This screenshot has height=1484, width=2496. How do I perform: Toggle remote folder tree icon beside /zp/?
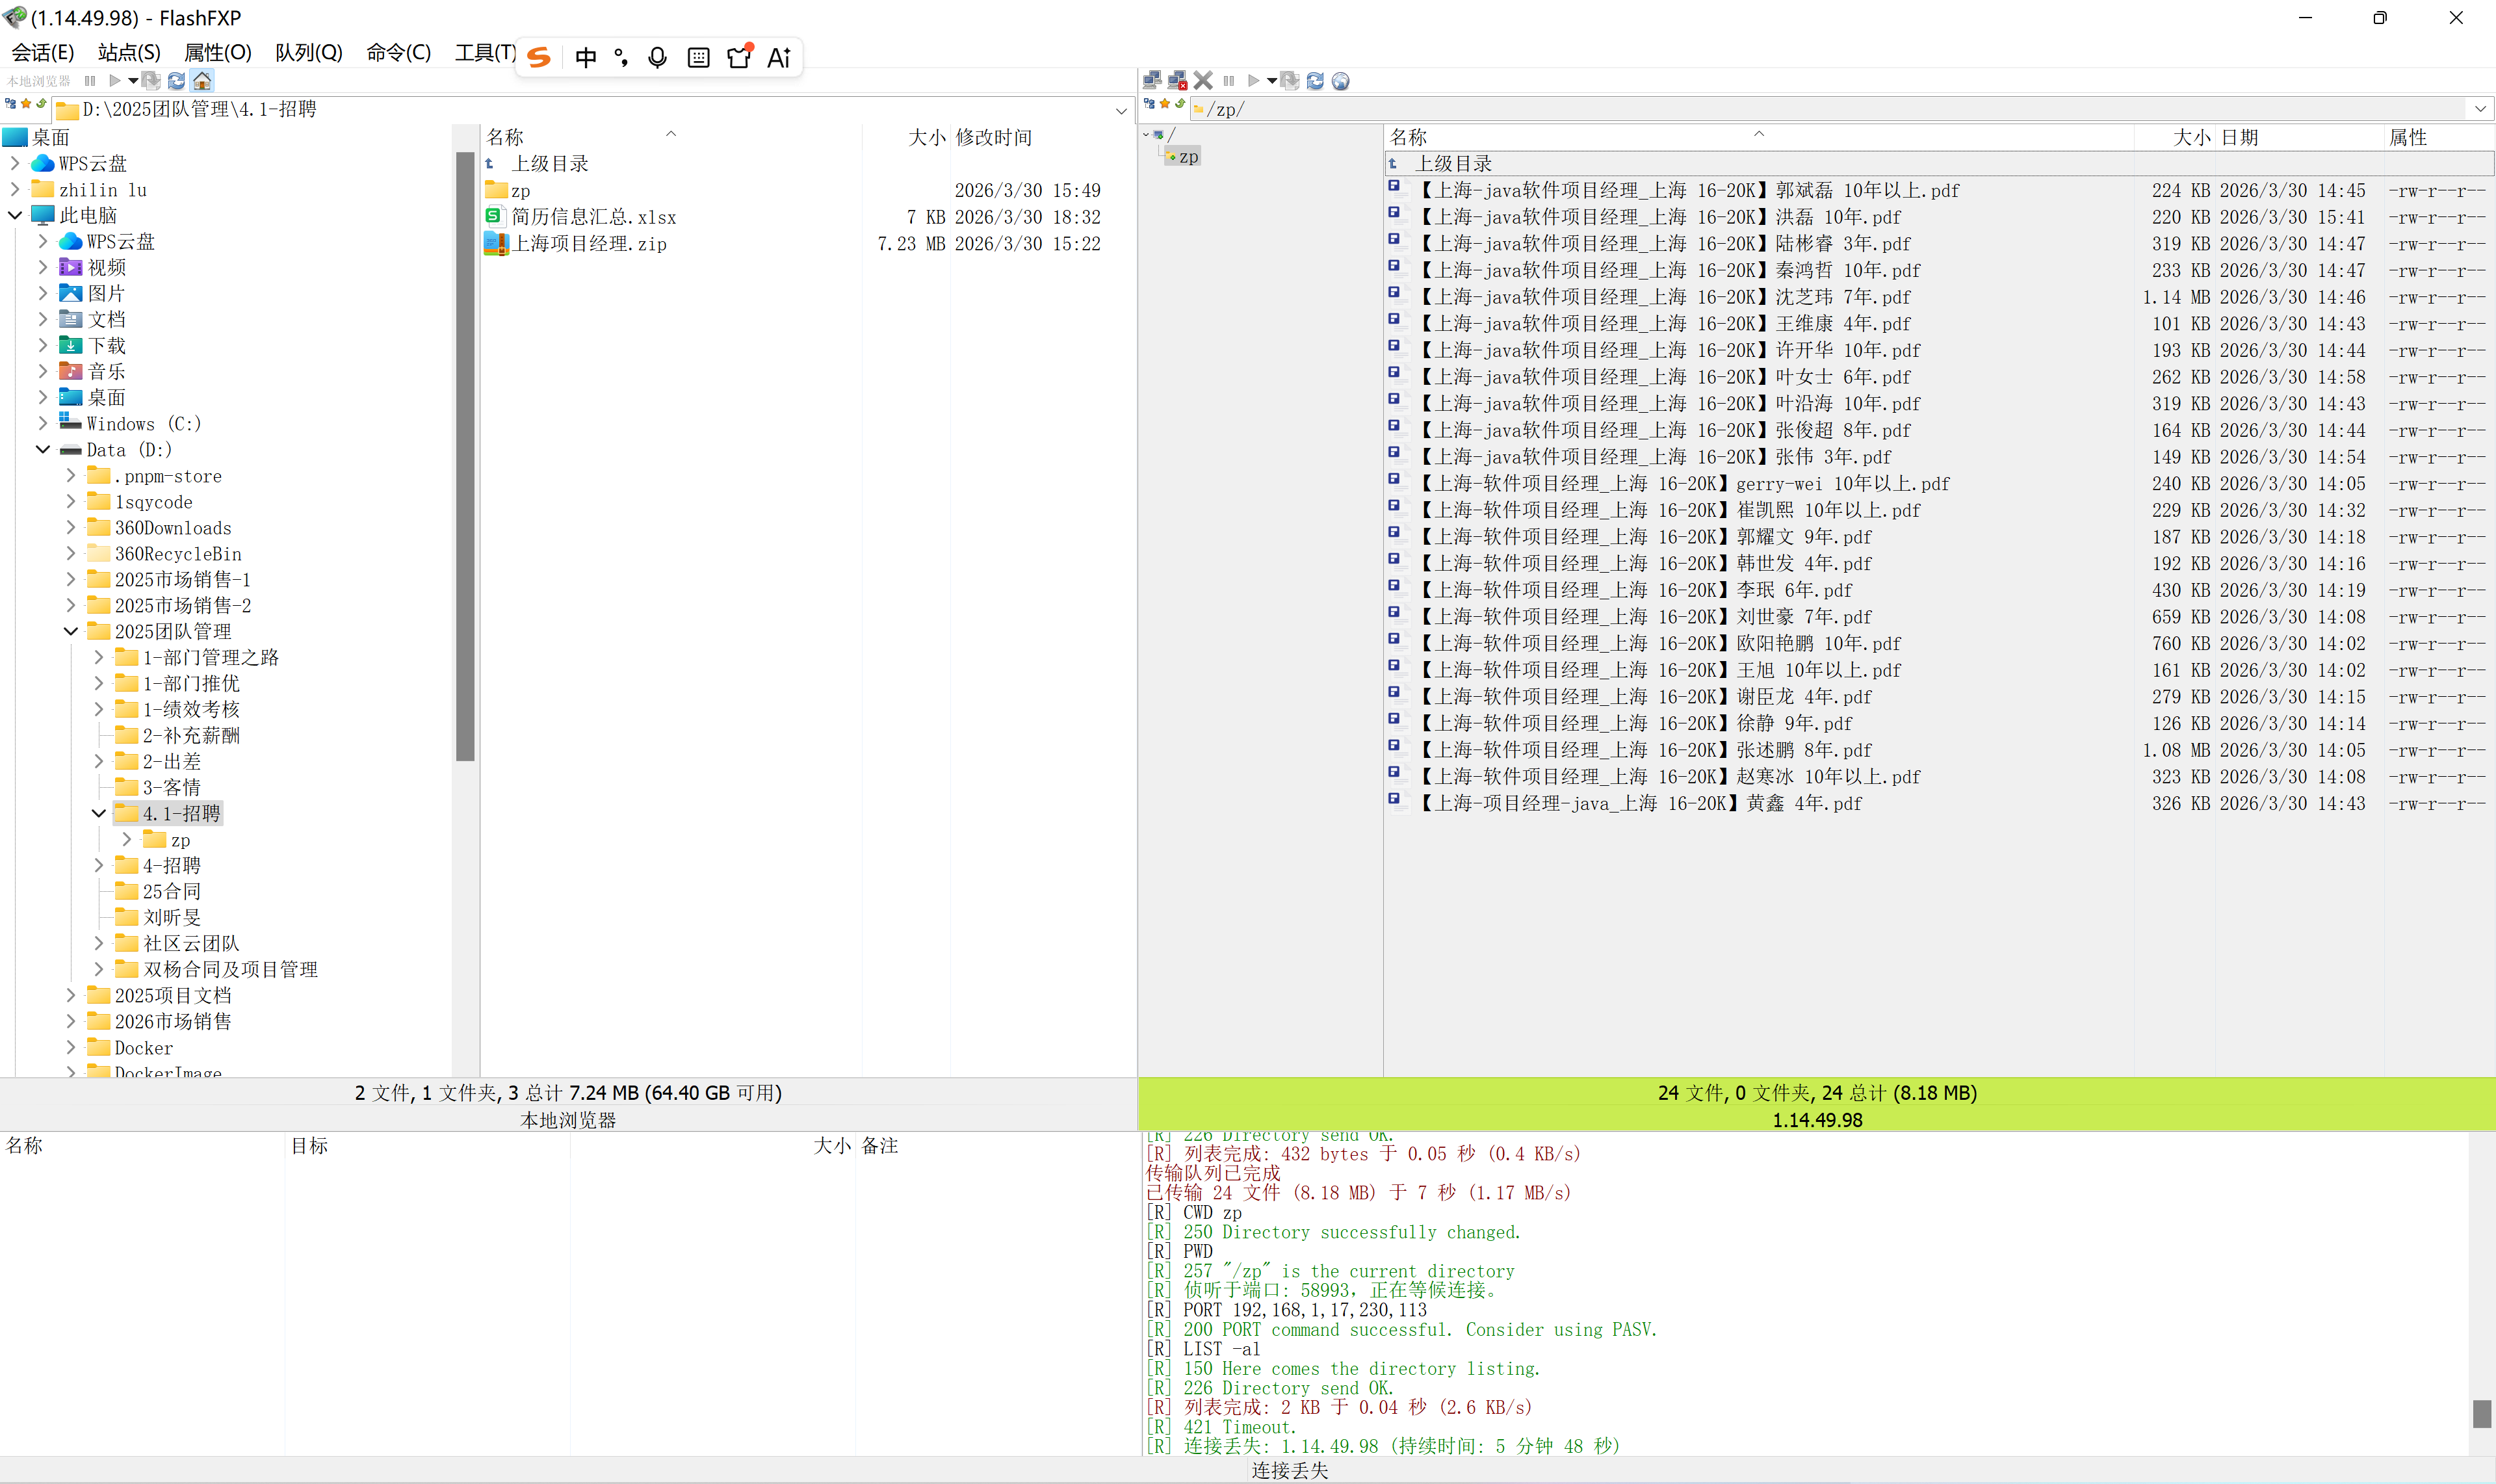coord(1149,103)
